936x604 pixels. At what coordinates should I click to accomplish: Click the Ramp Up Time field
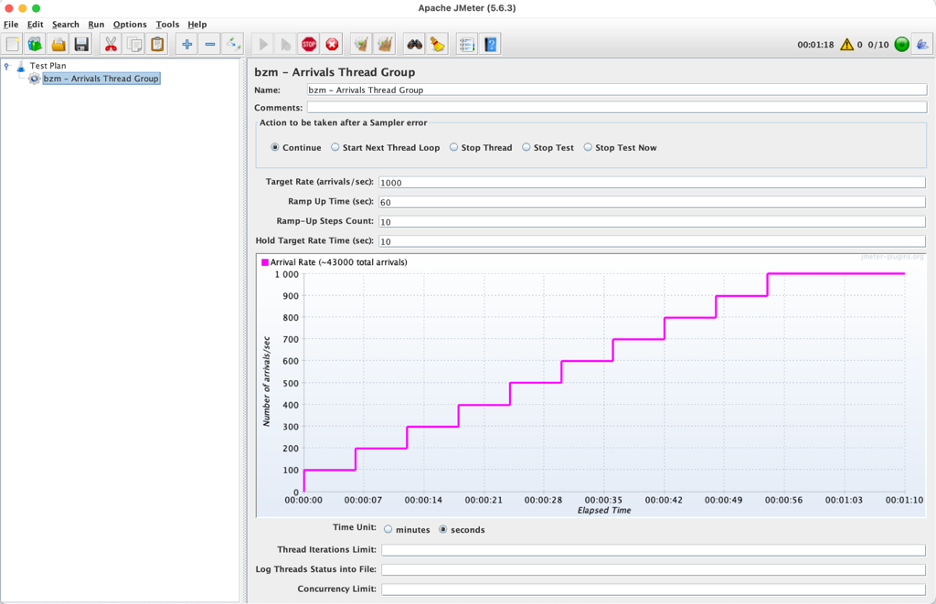click(652, 202)
